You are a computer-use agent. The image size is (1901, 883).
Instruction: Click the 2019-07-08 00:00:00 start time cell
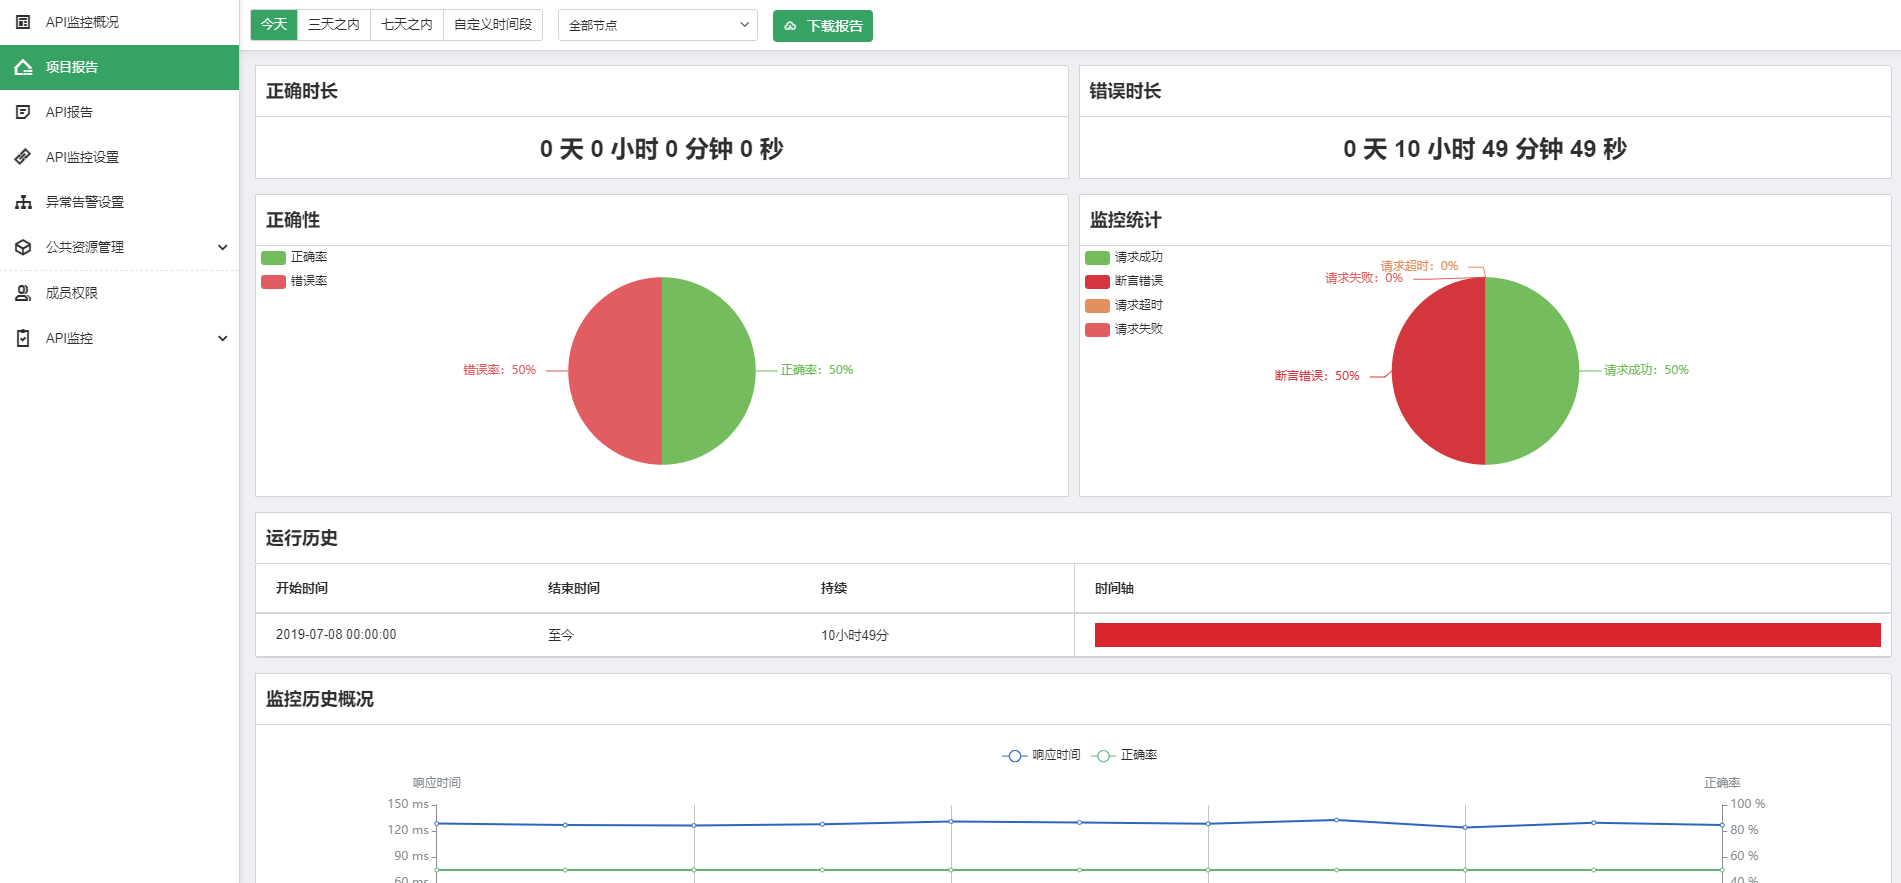(x=336, y=635)
